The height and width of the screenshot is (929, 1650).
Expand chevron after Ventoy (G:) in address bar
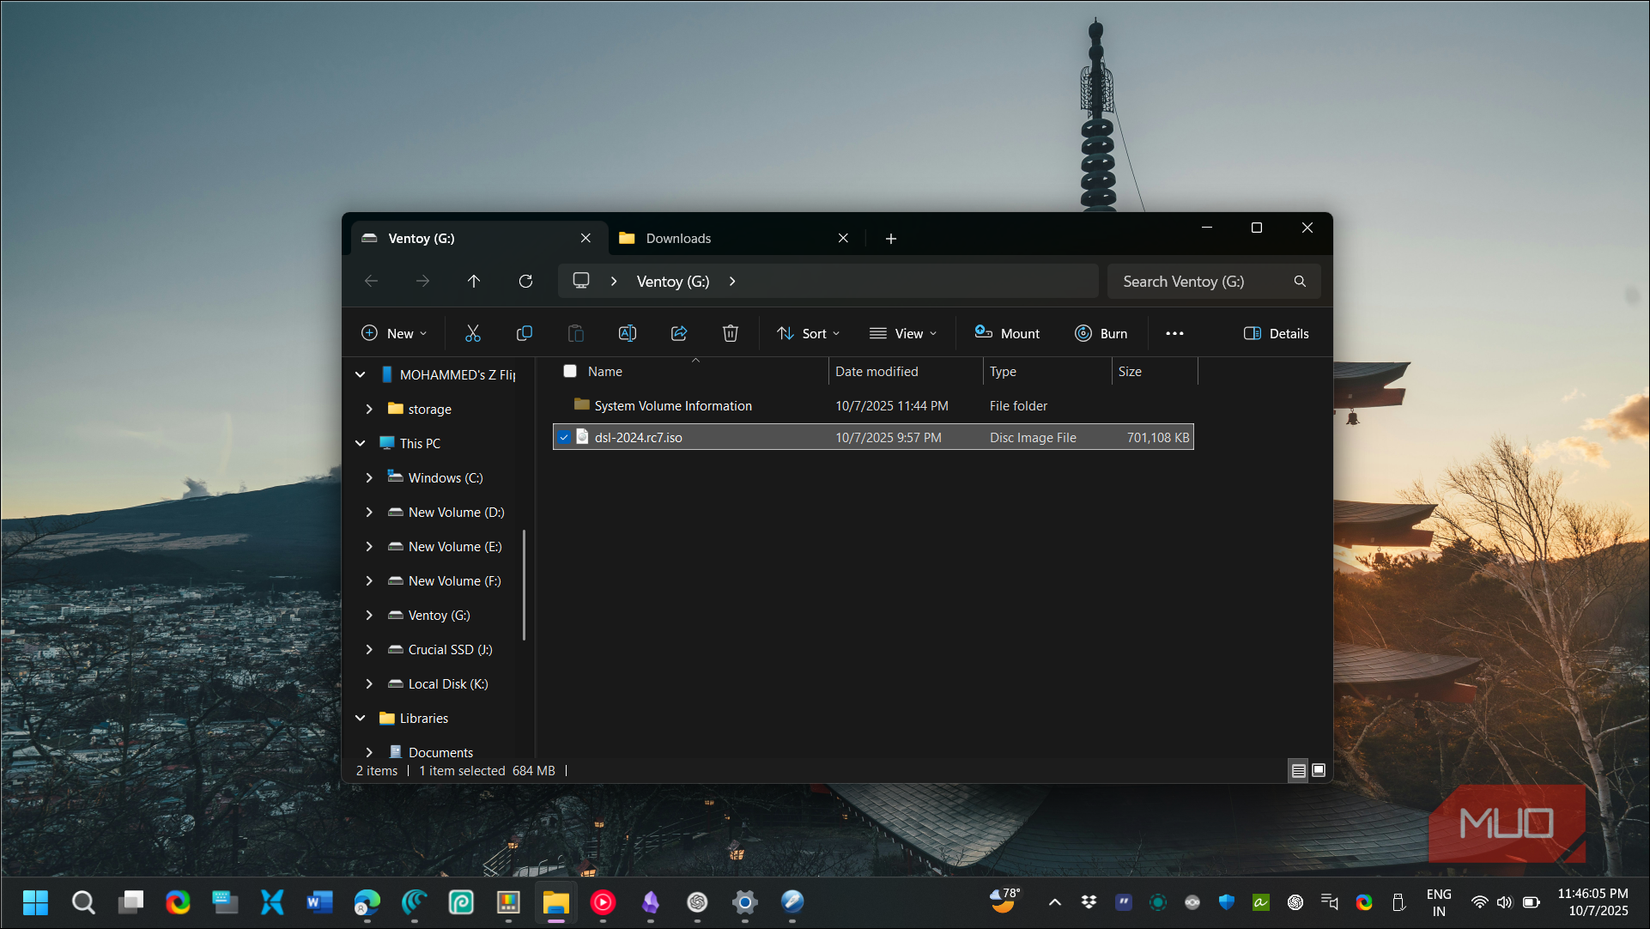733,281
